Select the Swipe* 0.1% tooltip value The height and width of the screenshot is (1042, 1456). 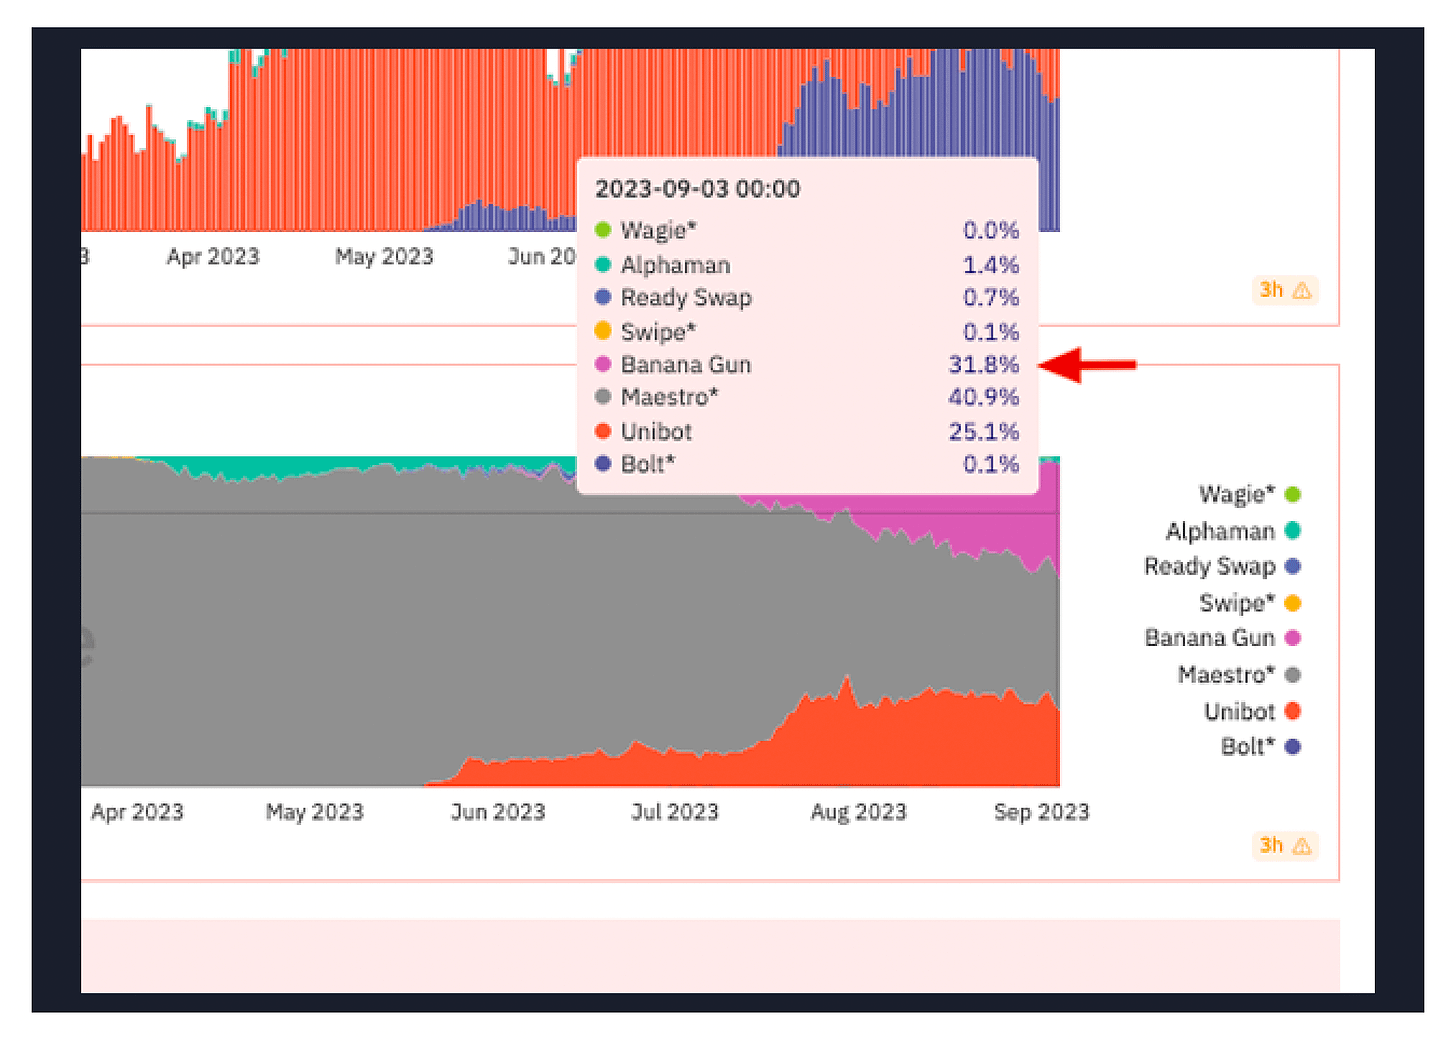(x=991, y=332)
